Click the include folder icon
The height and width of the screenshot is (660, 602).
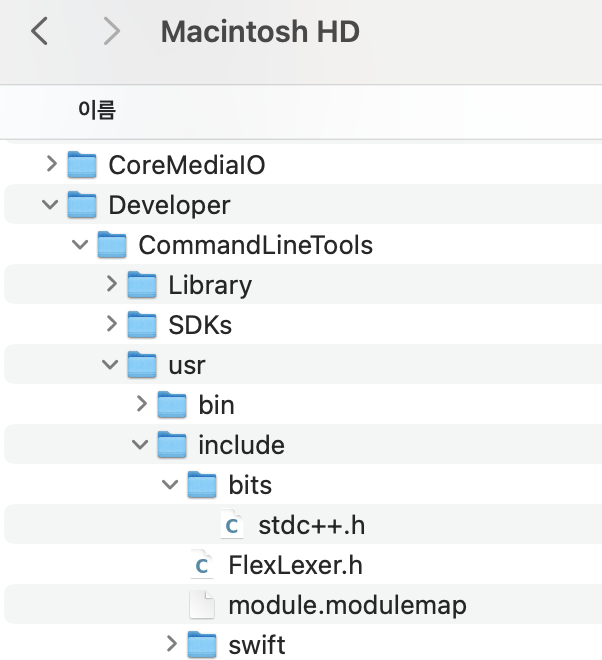click(172, 444)
